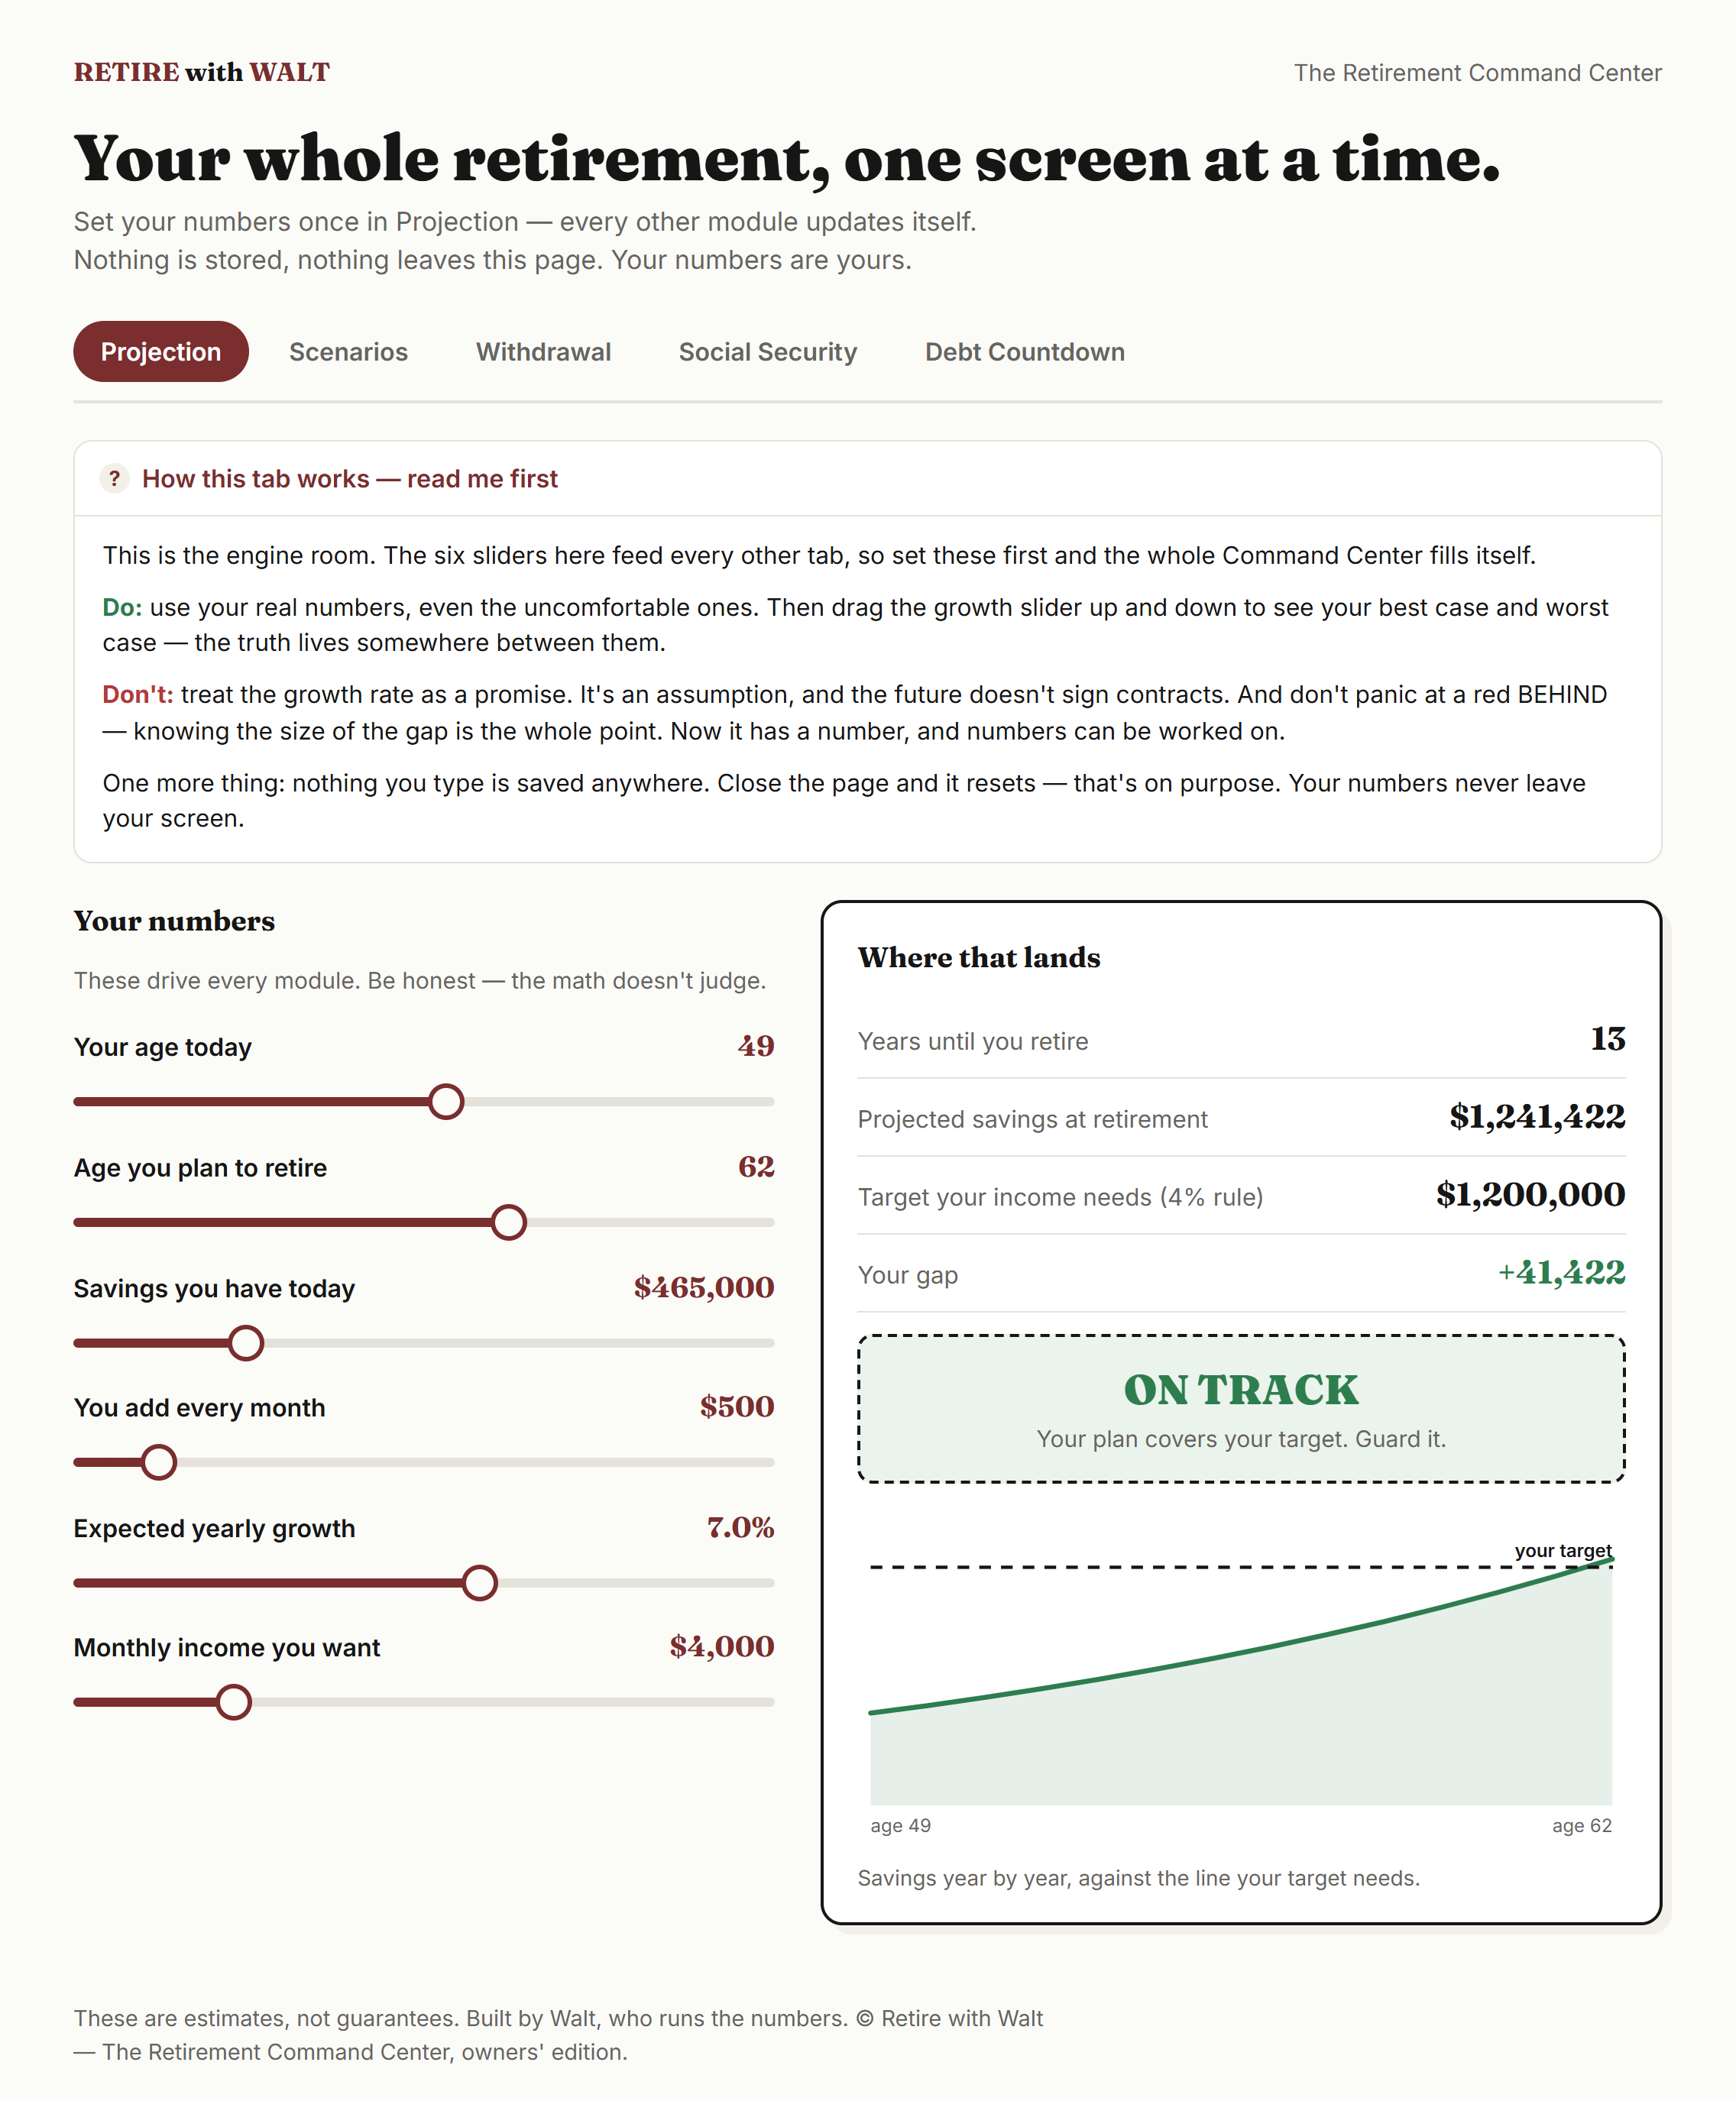
Task: Select the Debt Countdown tab
Action: [x=1024, y=352]
